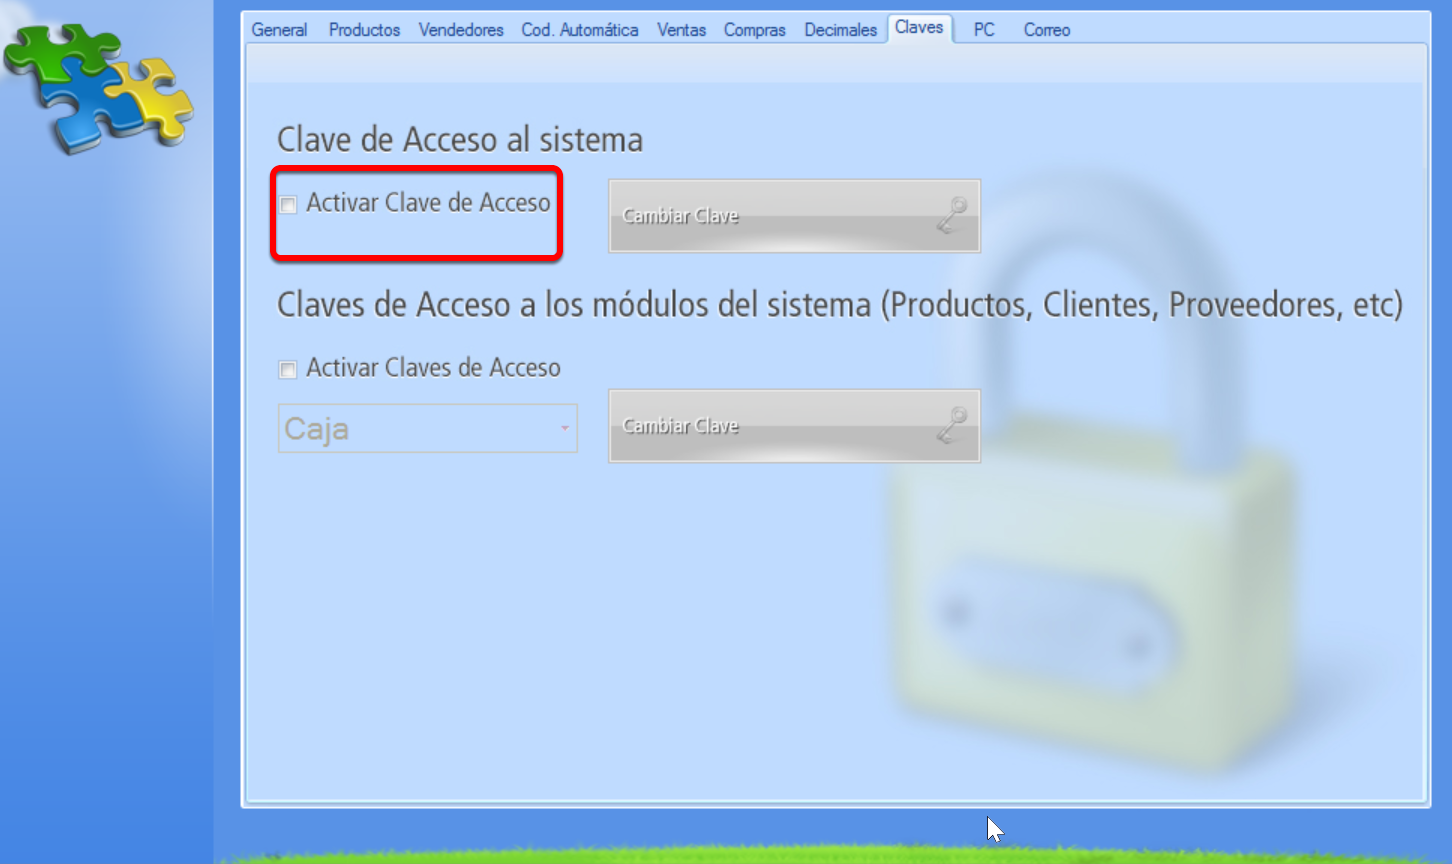Select a module from the Caja combo box
1452x864 pixels.
pyautogui.click(x=427, y=427)
